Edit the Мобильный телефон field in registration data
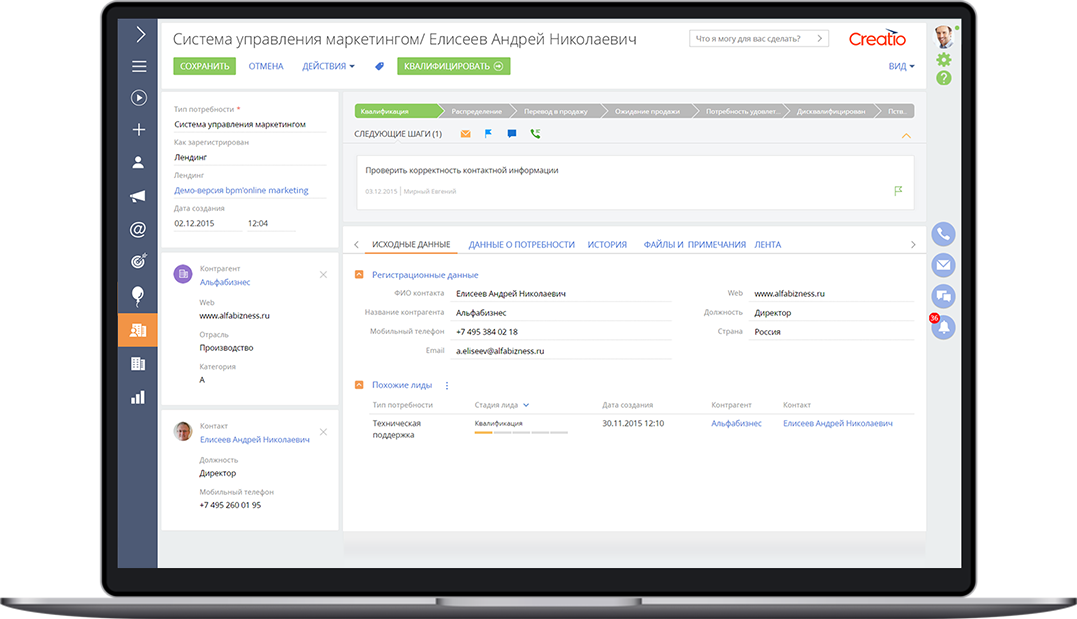1077x619 pixels. coord(561,332)
